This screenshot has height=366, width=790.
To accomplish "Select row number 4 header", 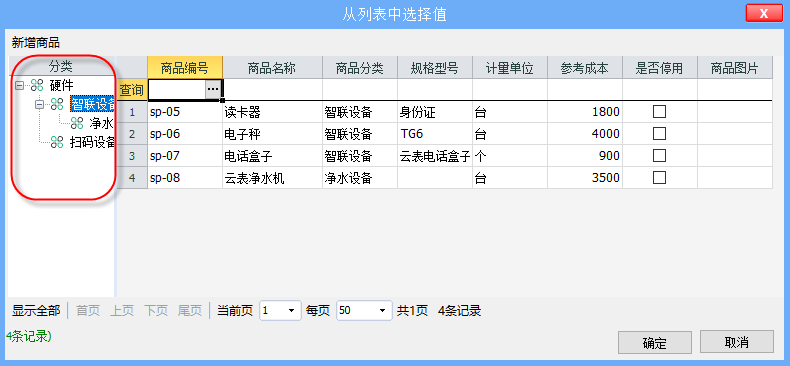I will coord(132,177).
